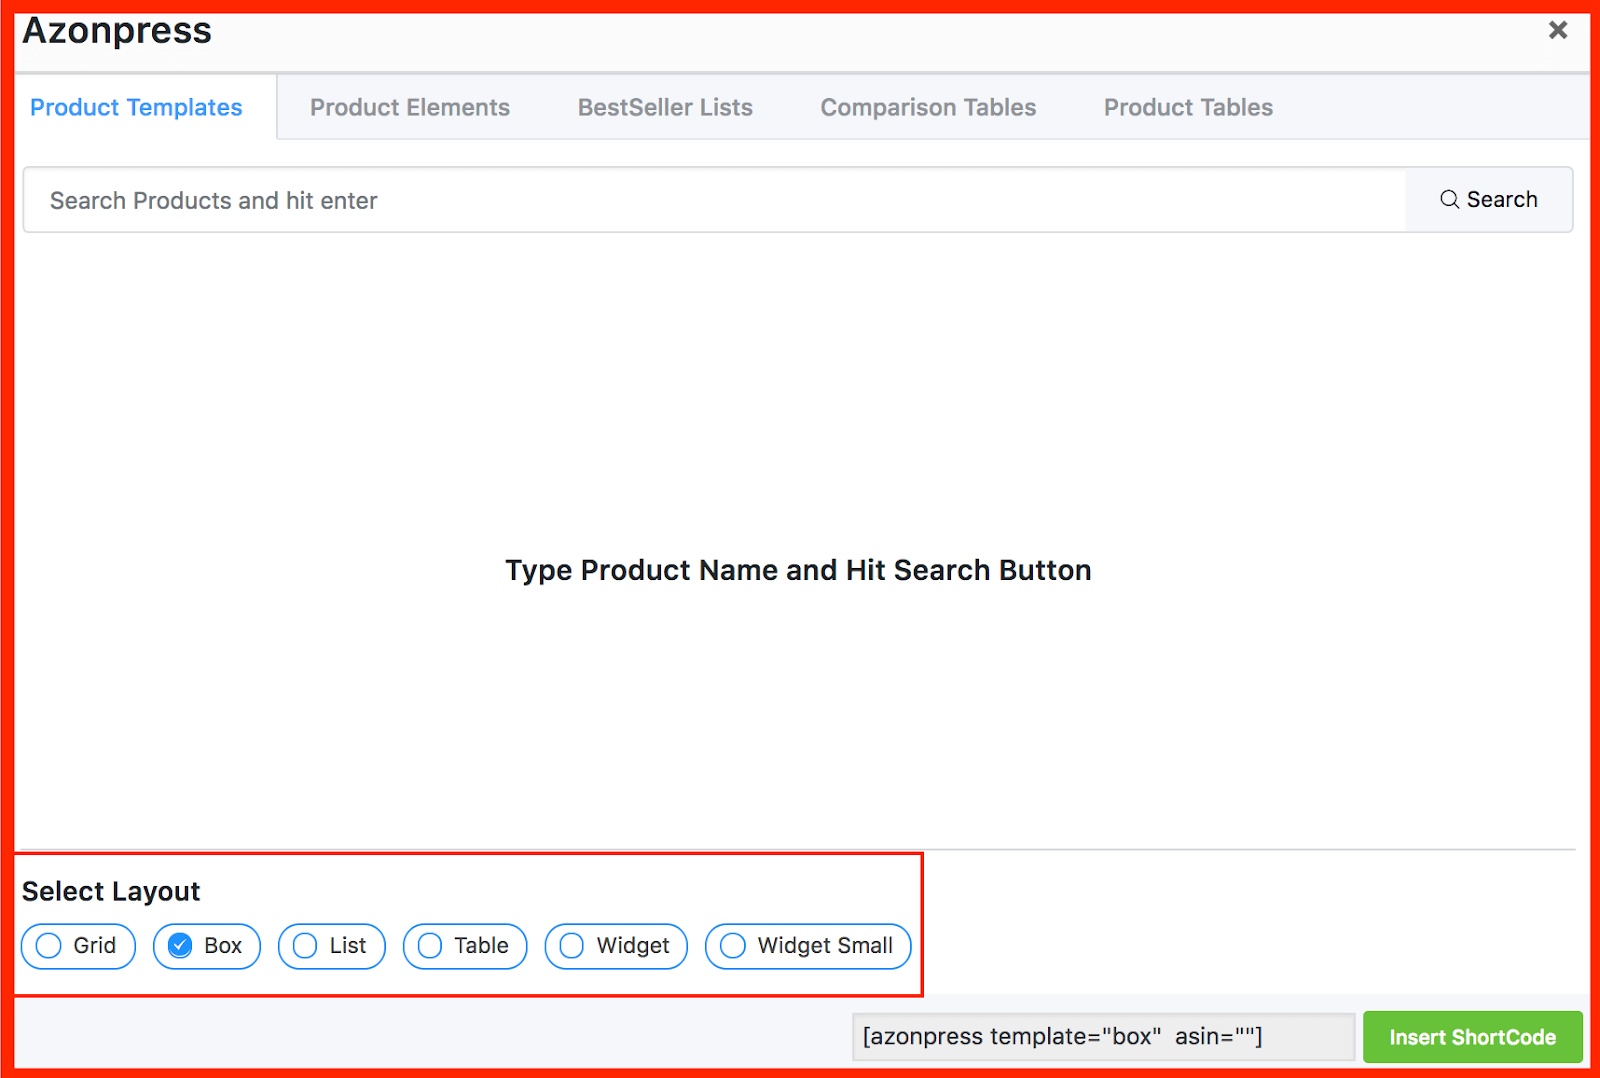Click the magnifier icon in Search button
This screenshot has height=1078, width=1600.
1449,199
